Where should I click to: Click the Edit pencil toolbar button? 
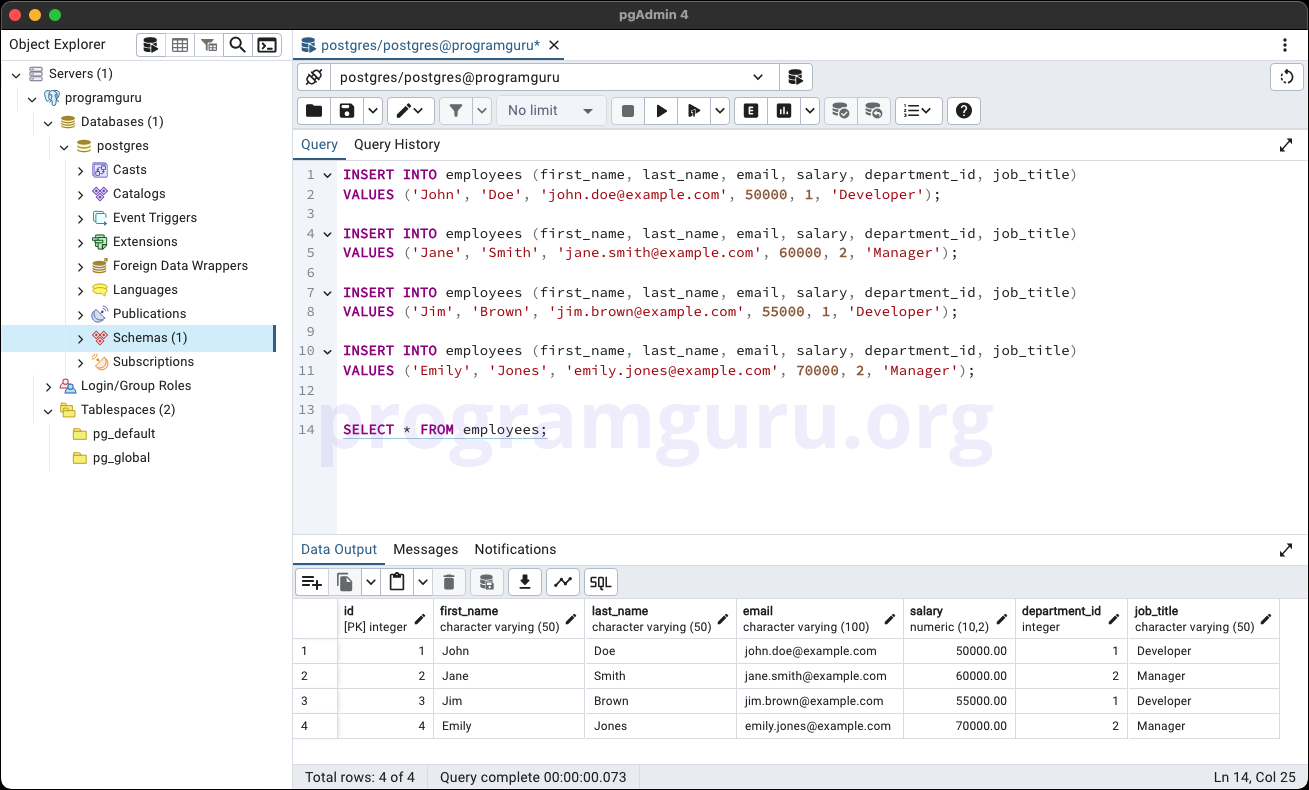[x=411, y=111]
